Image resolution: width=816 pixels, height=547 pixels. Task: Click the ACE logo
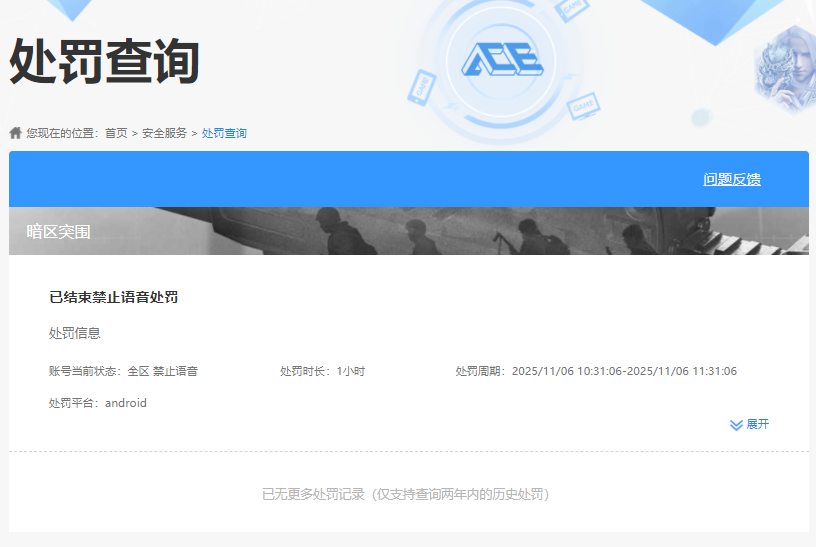(502, 59)
